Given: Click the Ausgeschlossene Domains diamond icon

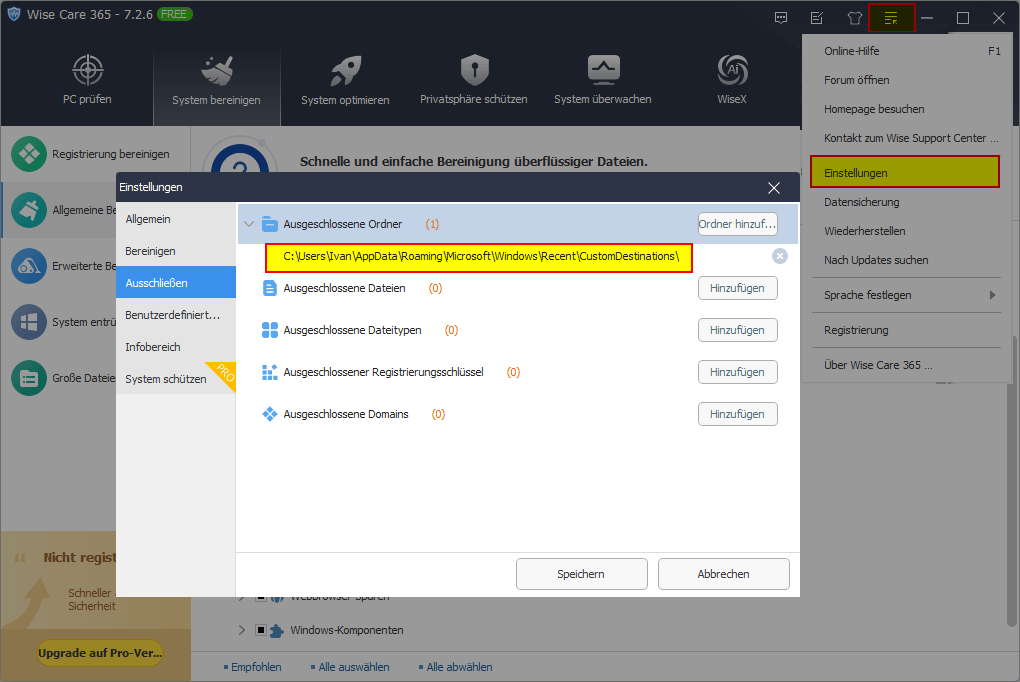Looking at the screenshot, I should pos(269,415).
